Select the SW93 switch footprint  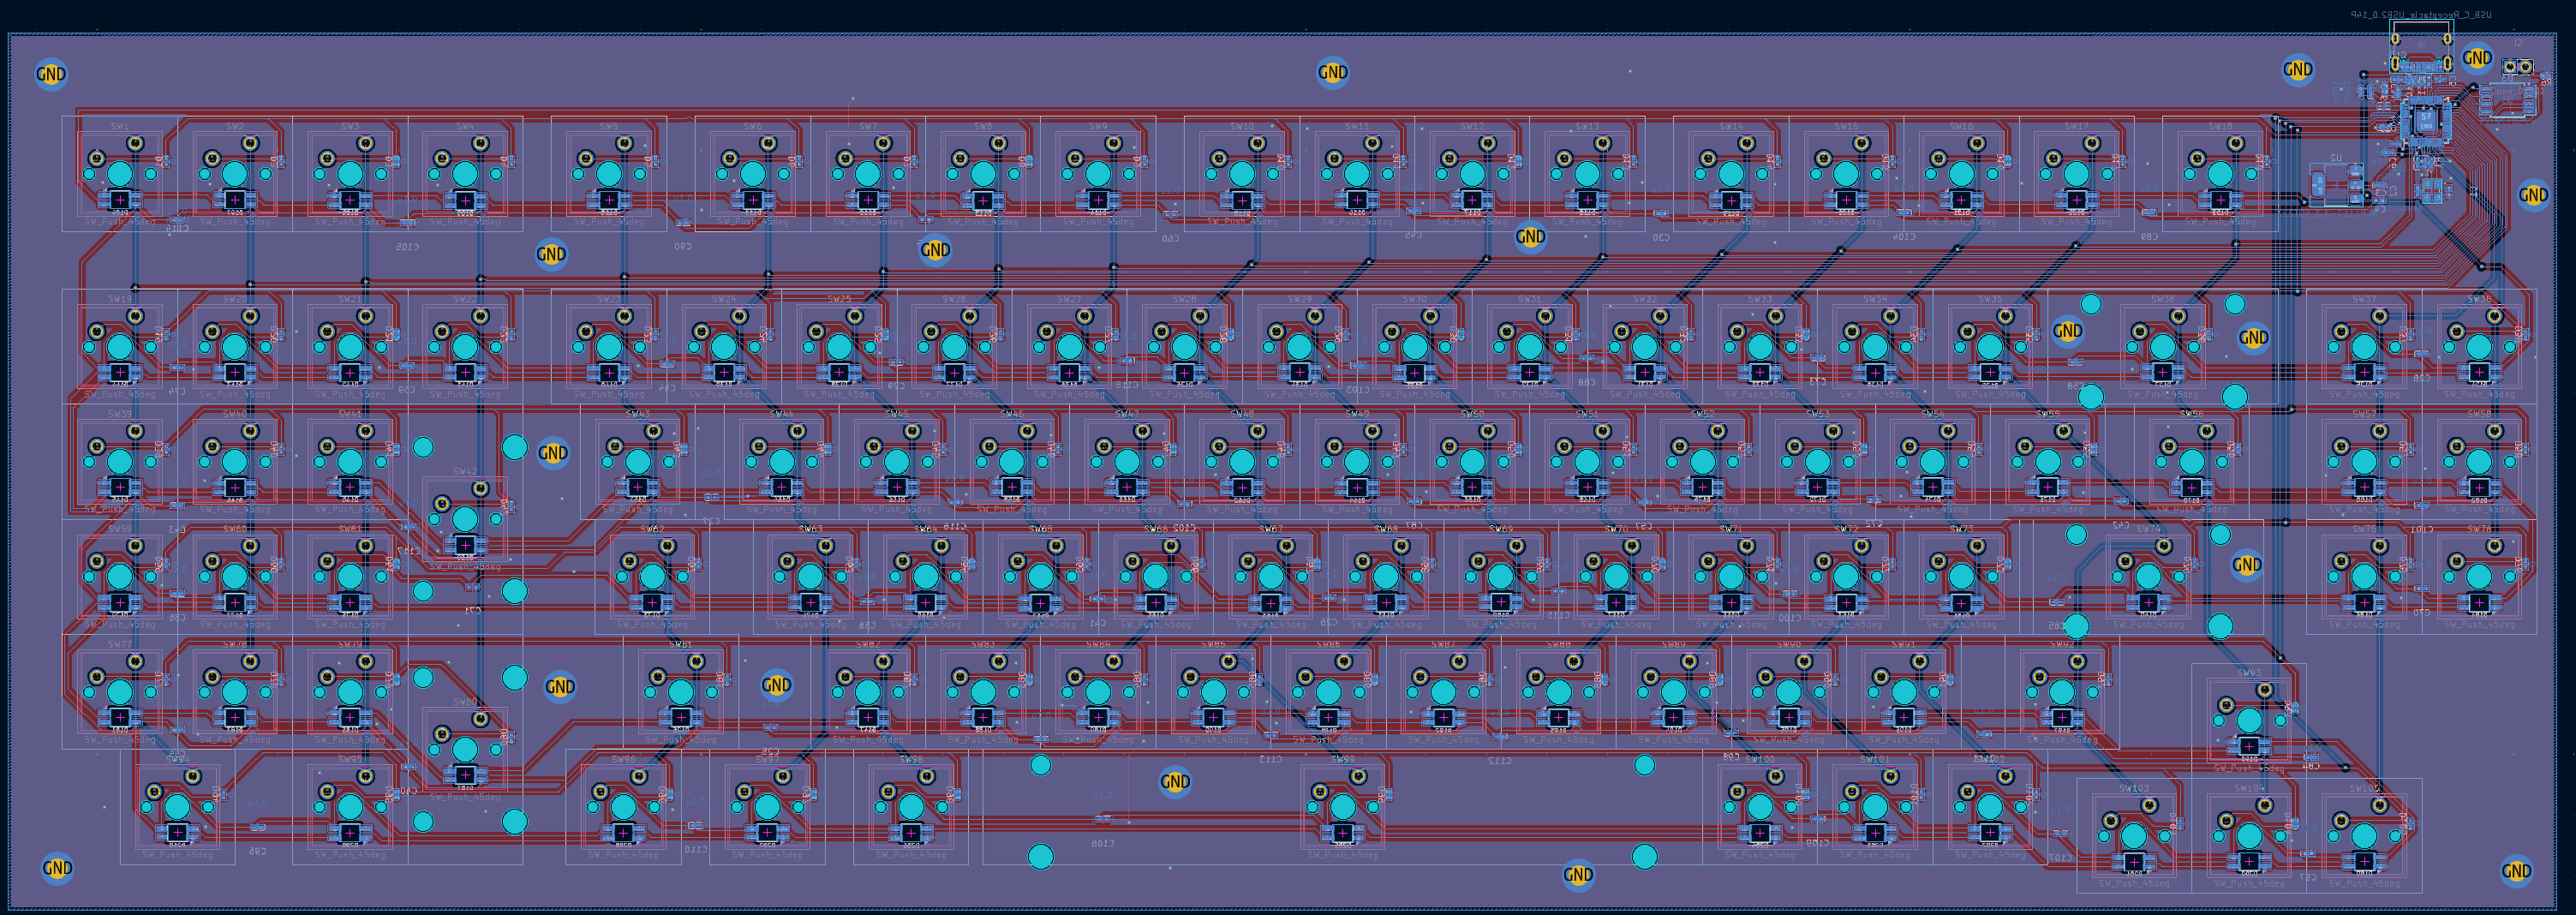[2249, 721]
